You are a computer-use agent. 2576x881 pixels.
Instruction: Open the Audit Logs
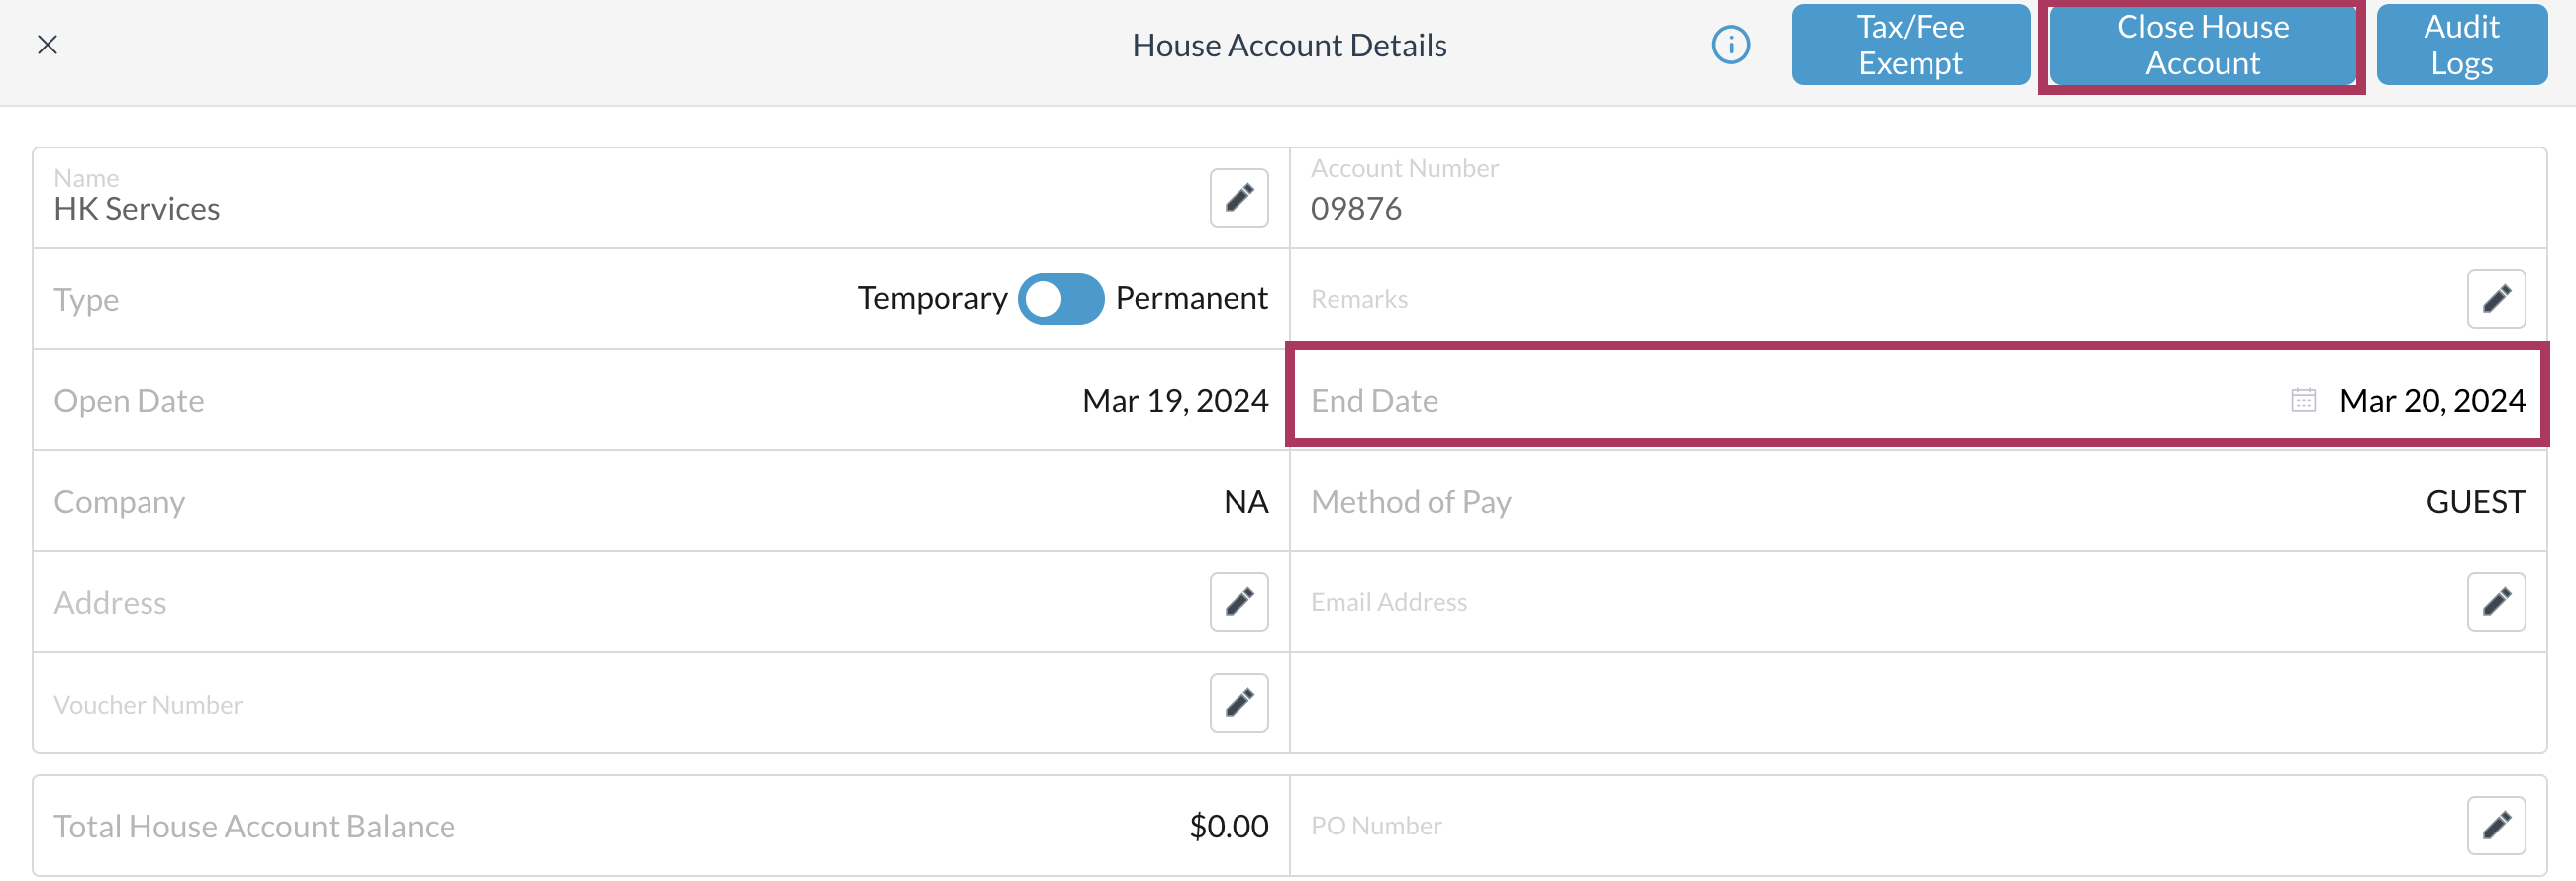(x=2461, y=45)
